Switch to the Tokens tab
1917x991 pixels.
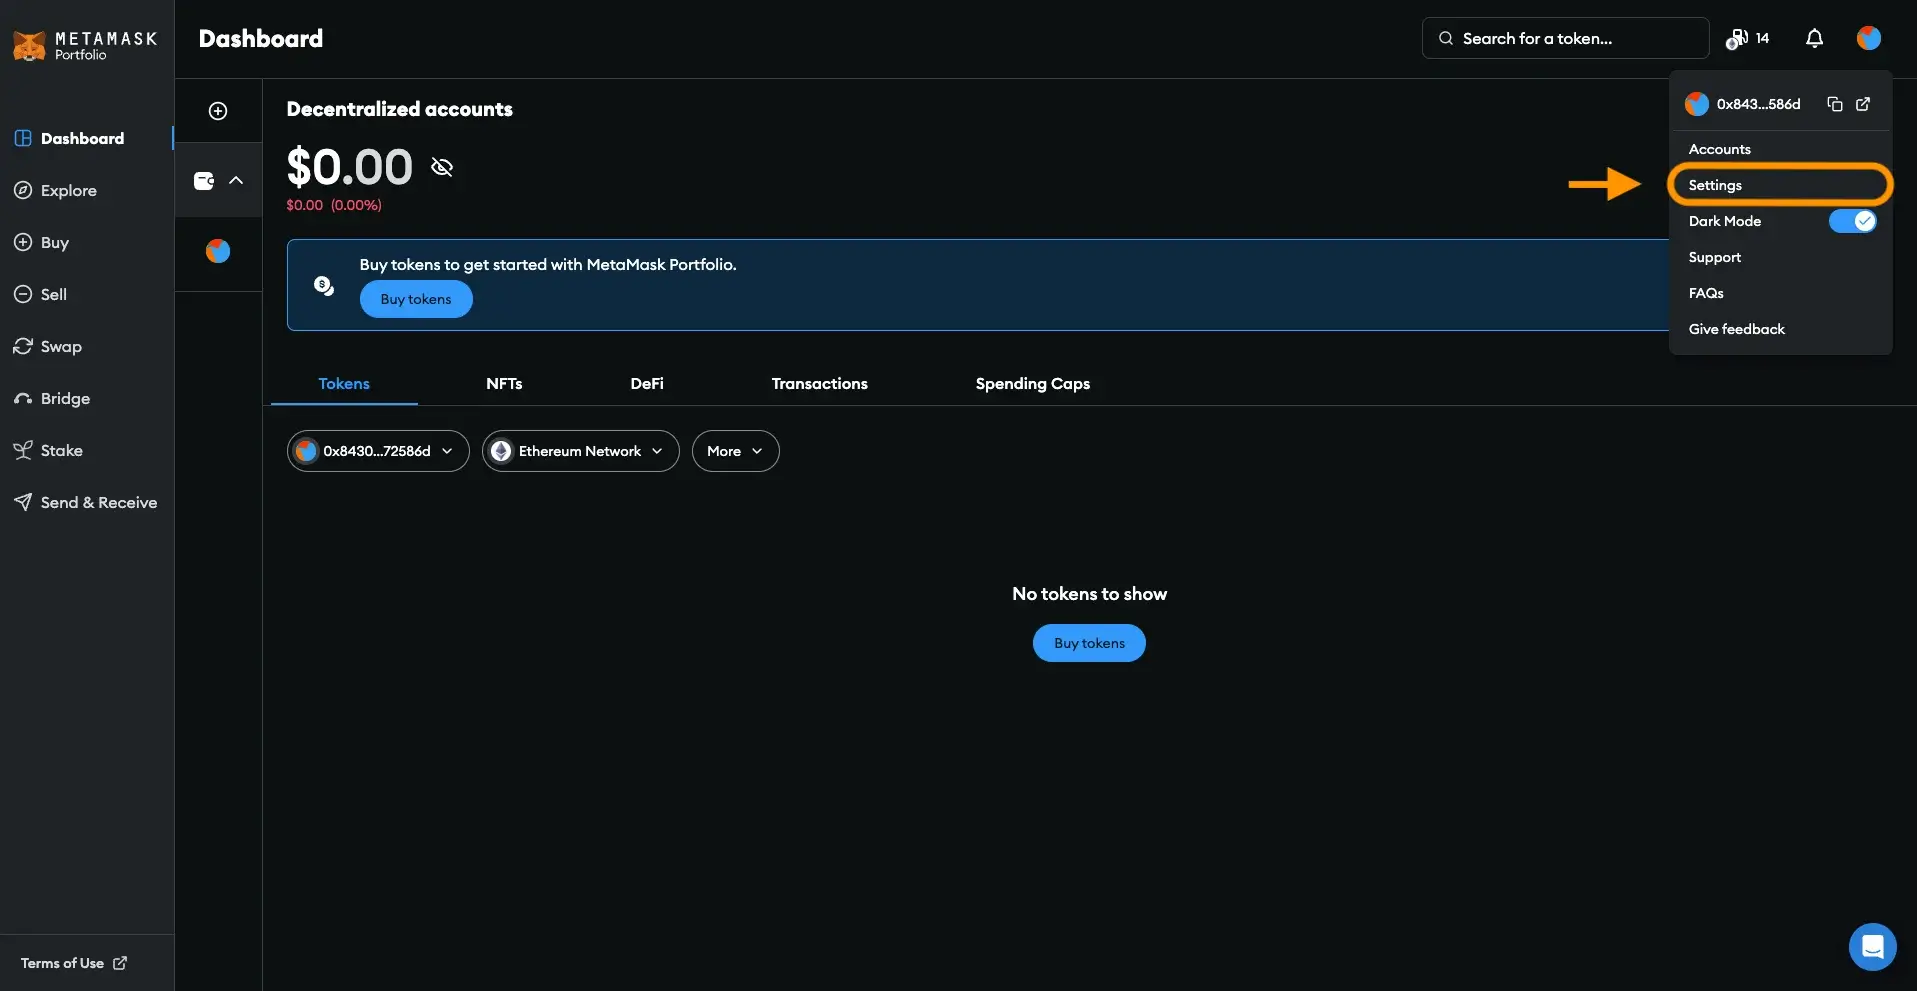tap(344, 384)
